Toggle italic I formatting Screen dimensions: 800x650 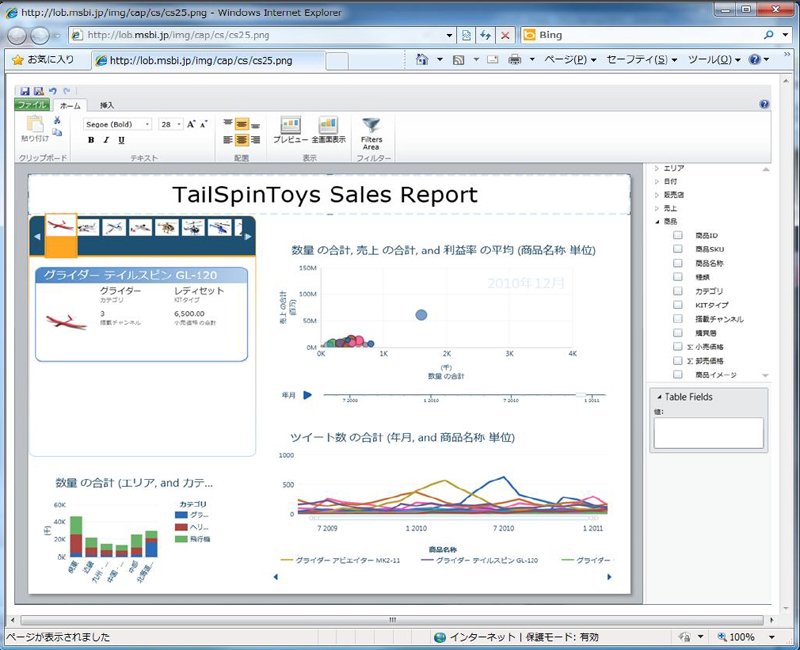coord(106,140)
